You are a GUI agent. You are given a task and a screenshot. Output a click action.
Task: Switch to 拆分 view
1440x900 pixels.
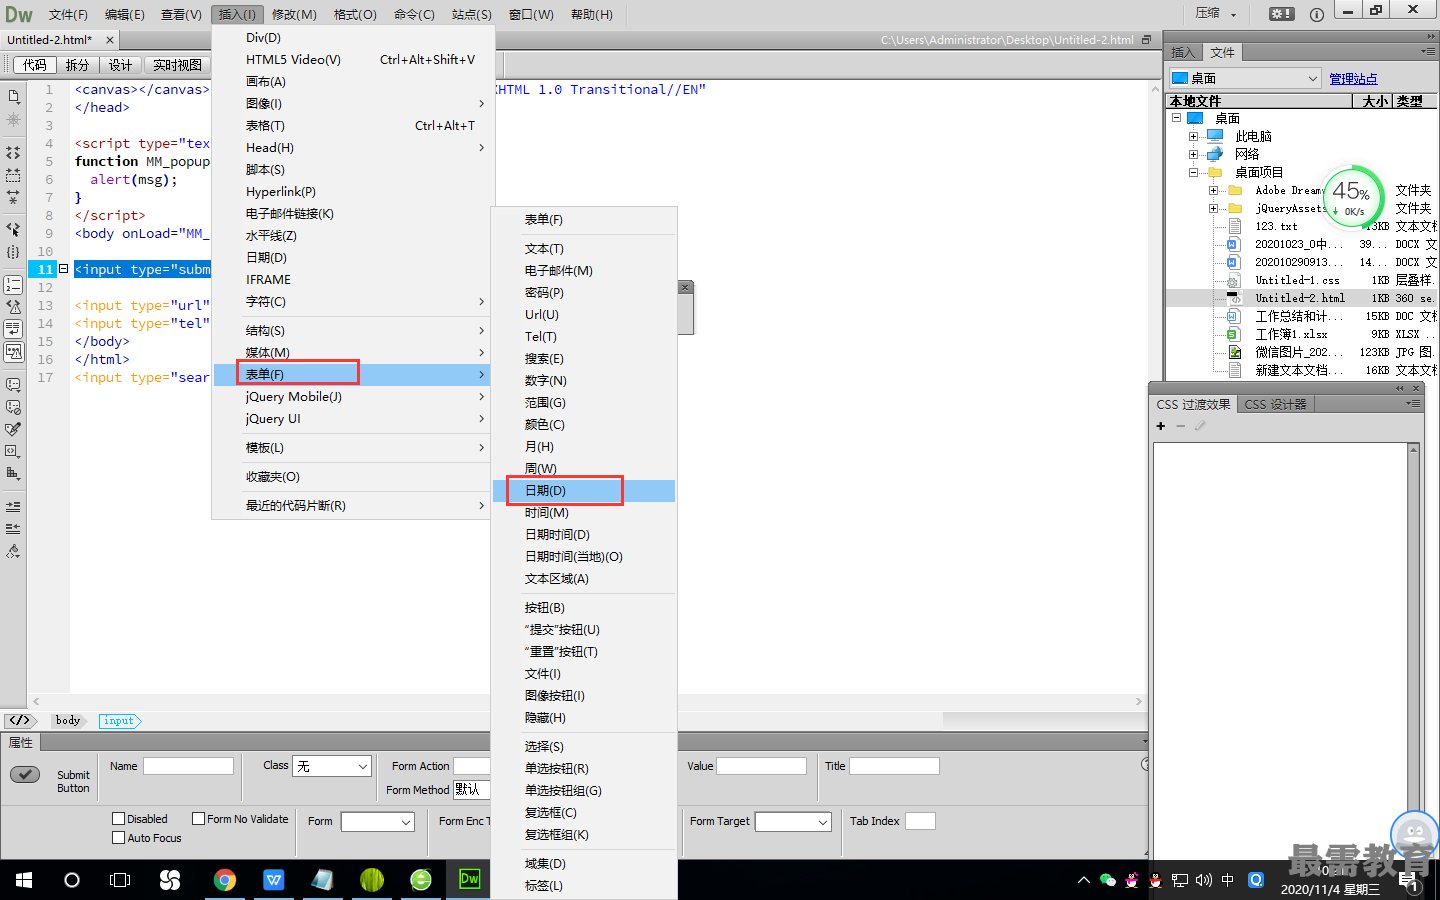pos(77,65)
